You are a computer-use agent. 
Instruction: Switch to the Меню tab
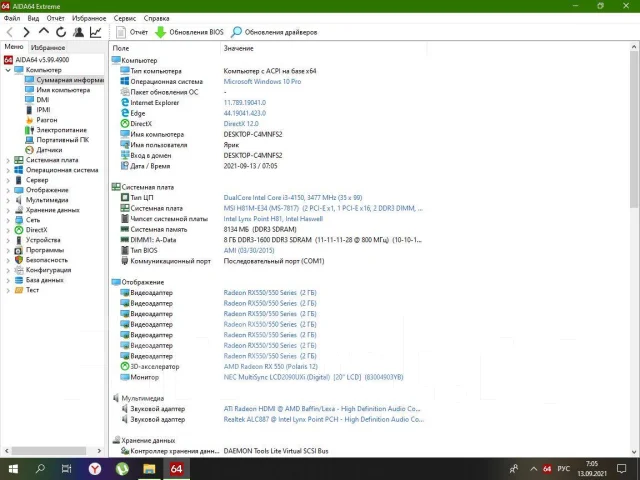tap(14, 47)
